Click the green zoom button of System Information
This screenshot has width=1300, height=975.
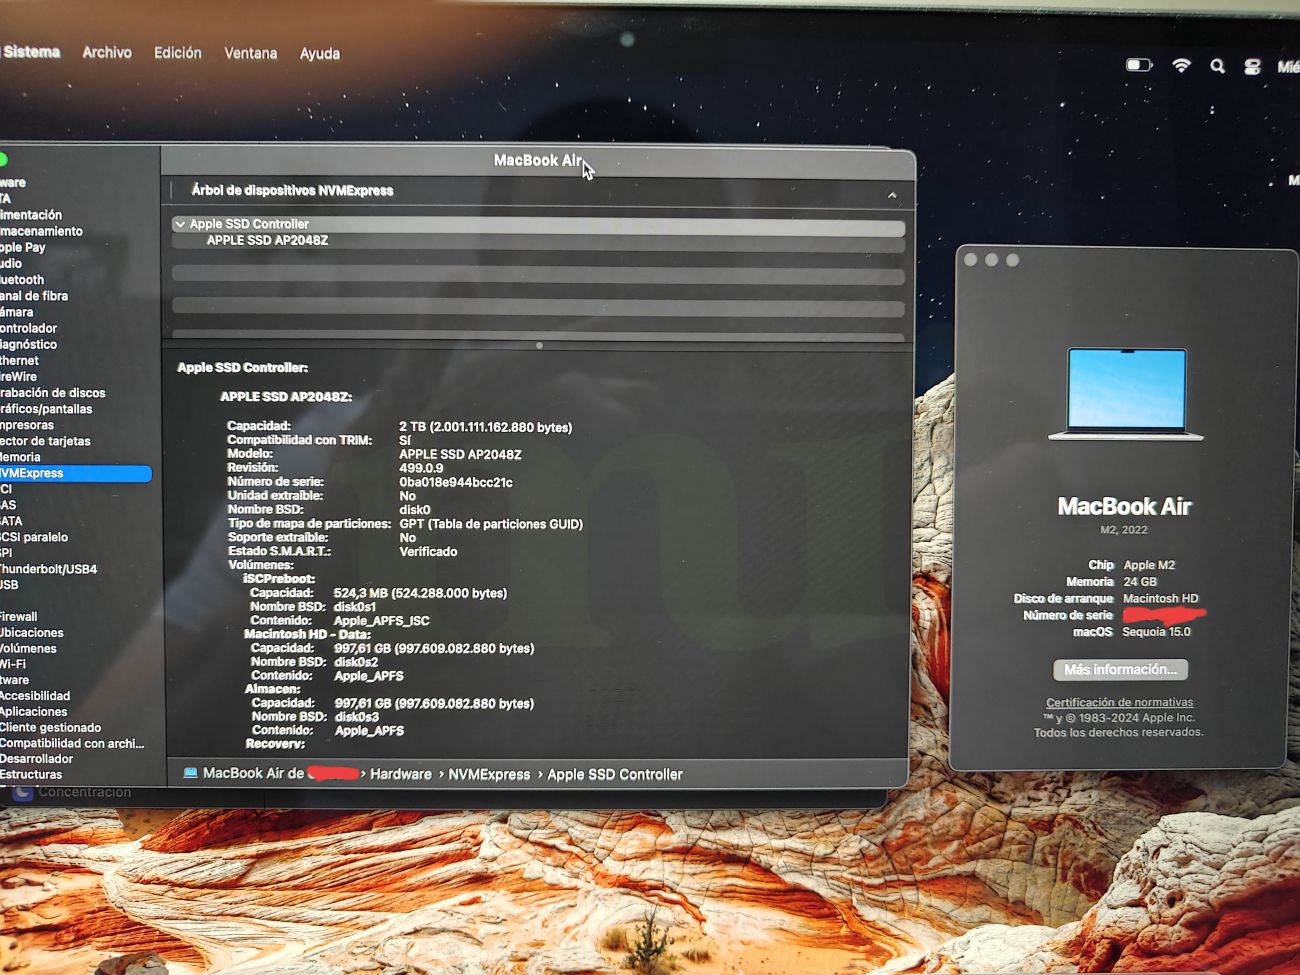(x=3, y=159)
